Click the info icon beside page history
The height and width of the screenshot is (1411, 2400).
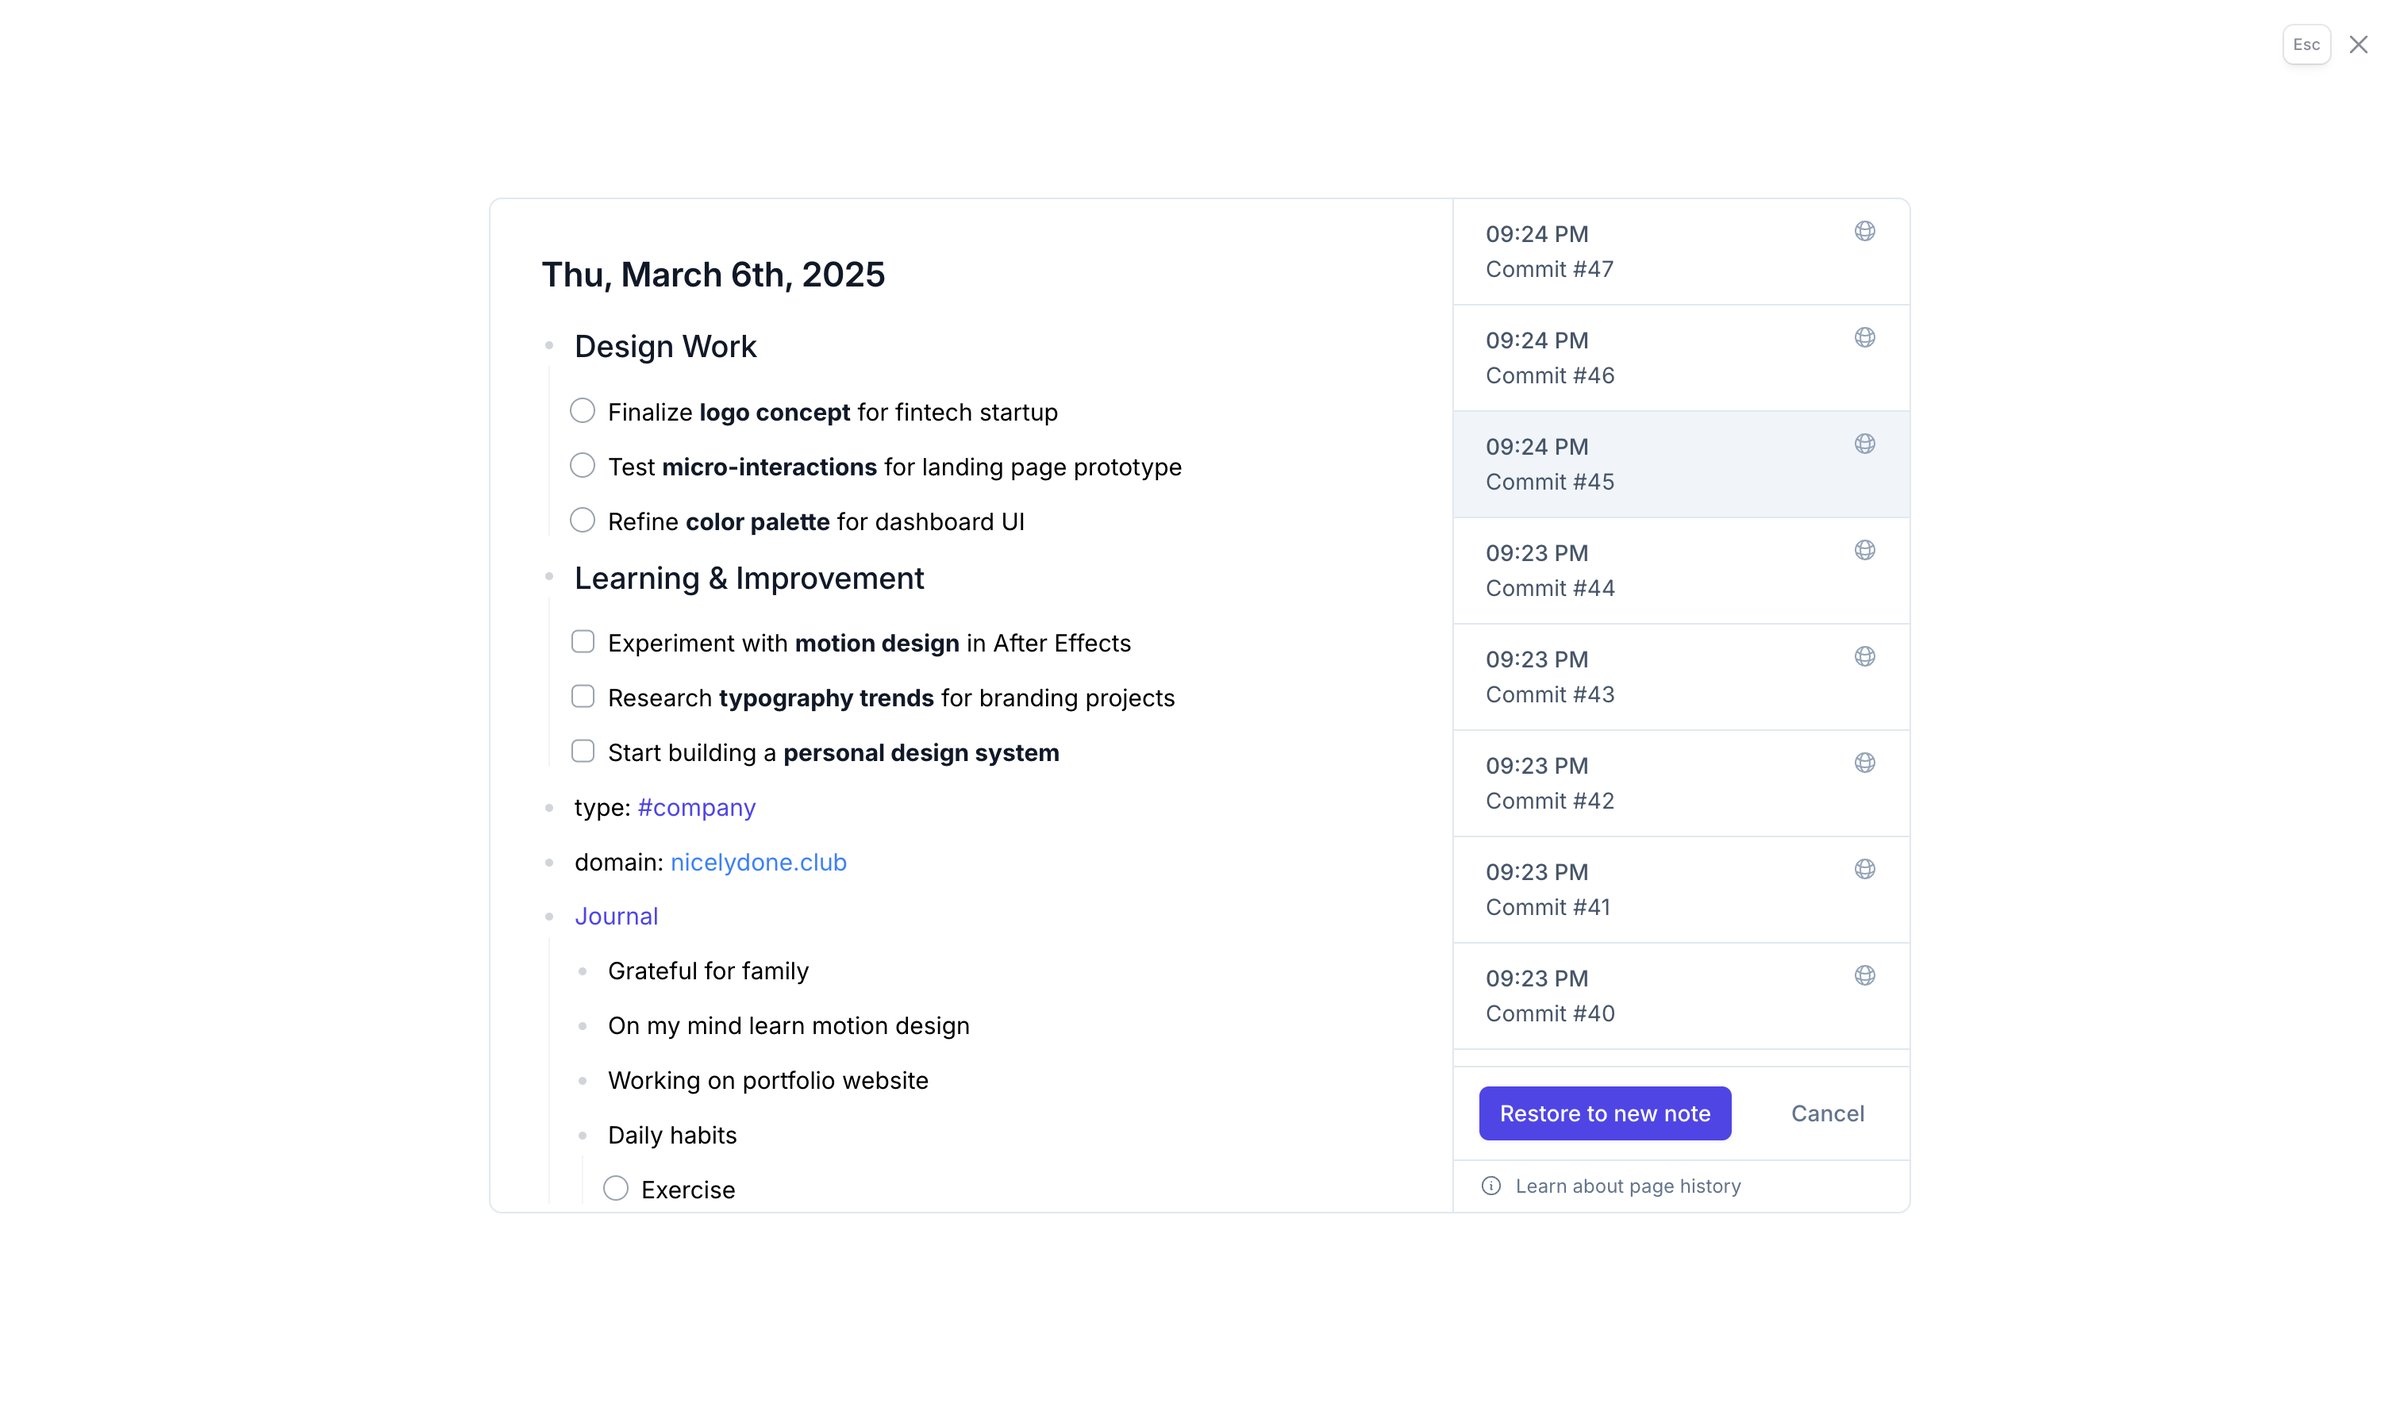pyautogui.click(x=1491, y=1186)
